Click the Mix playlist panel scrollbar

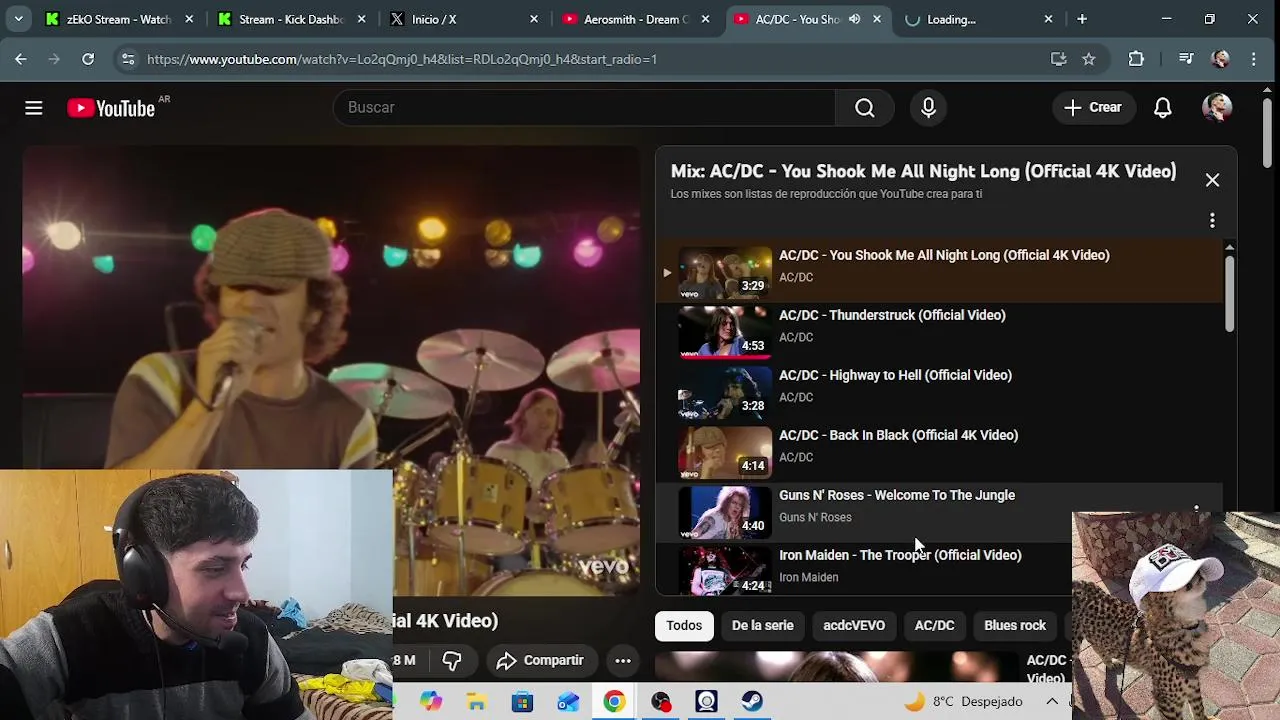point(1229,293)
